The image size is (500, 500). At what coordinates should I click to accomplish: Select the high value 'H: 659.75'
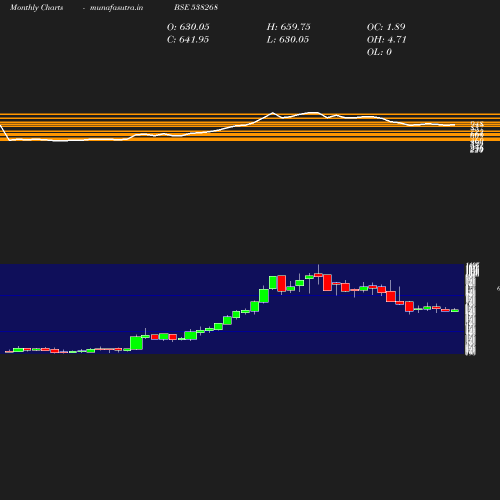288,27
